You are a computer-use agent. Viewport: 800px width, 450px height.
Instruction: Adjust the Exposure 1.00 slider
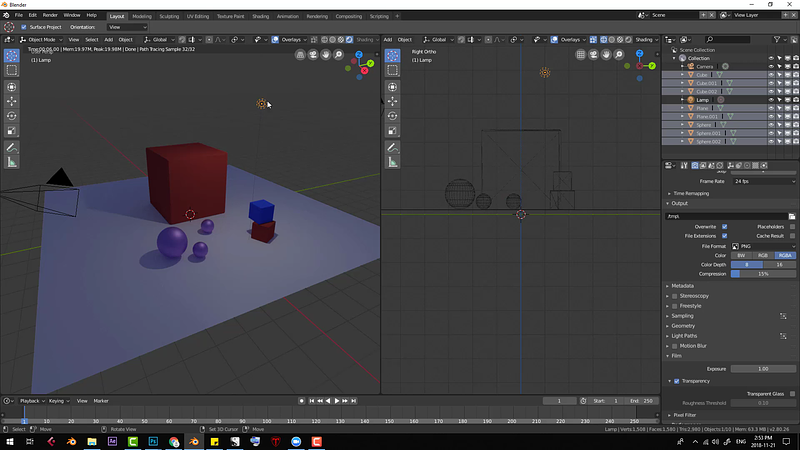tap(763, 369)
